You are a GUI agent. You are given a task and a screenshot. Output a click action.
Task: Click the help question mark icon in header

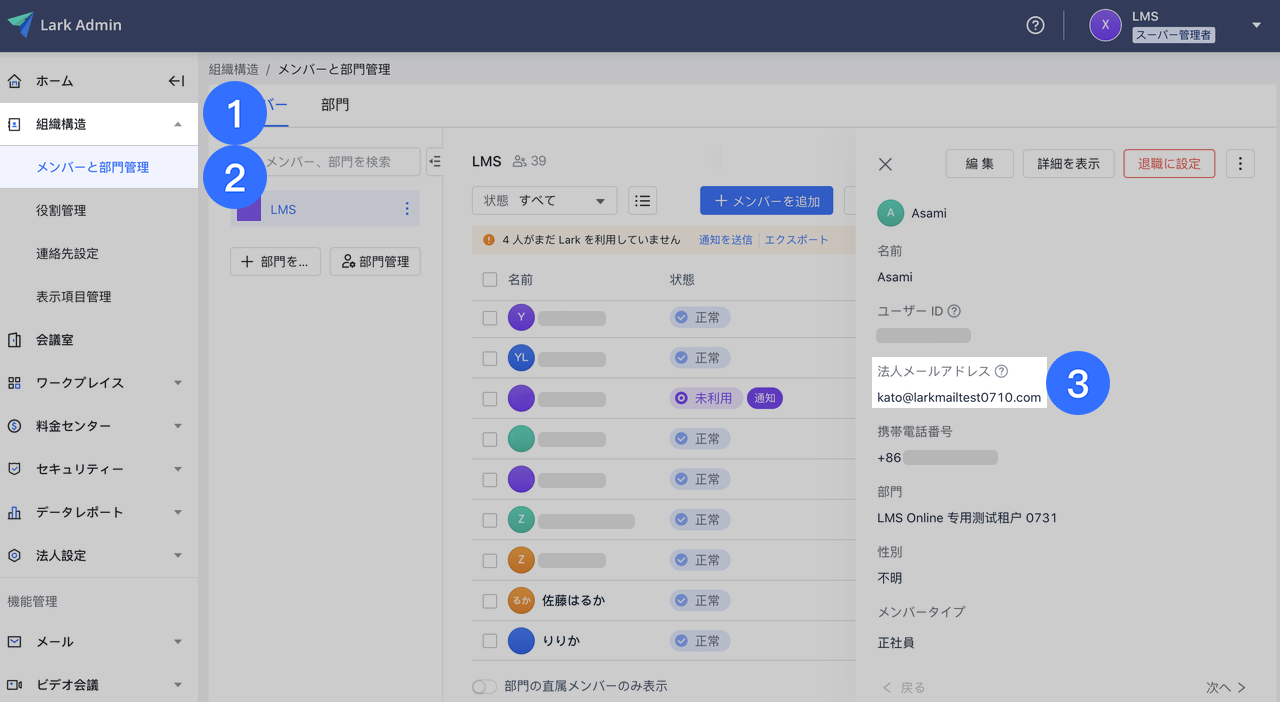(1035, 25)
